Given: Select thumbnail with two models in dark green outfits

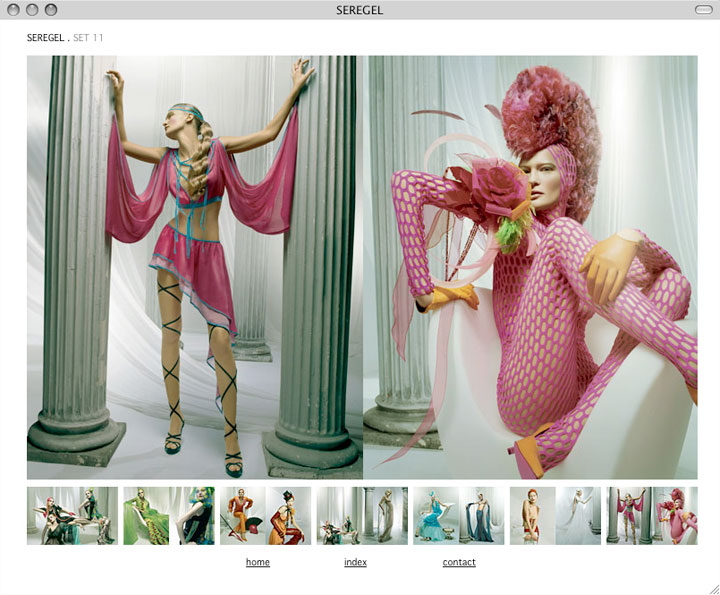Looking at the screenshot, I should (x=72, y=516).
